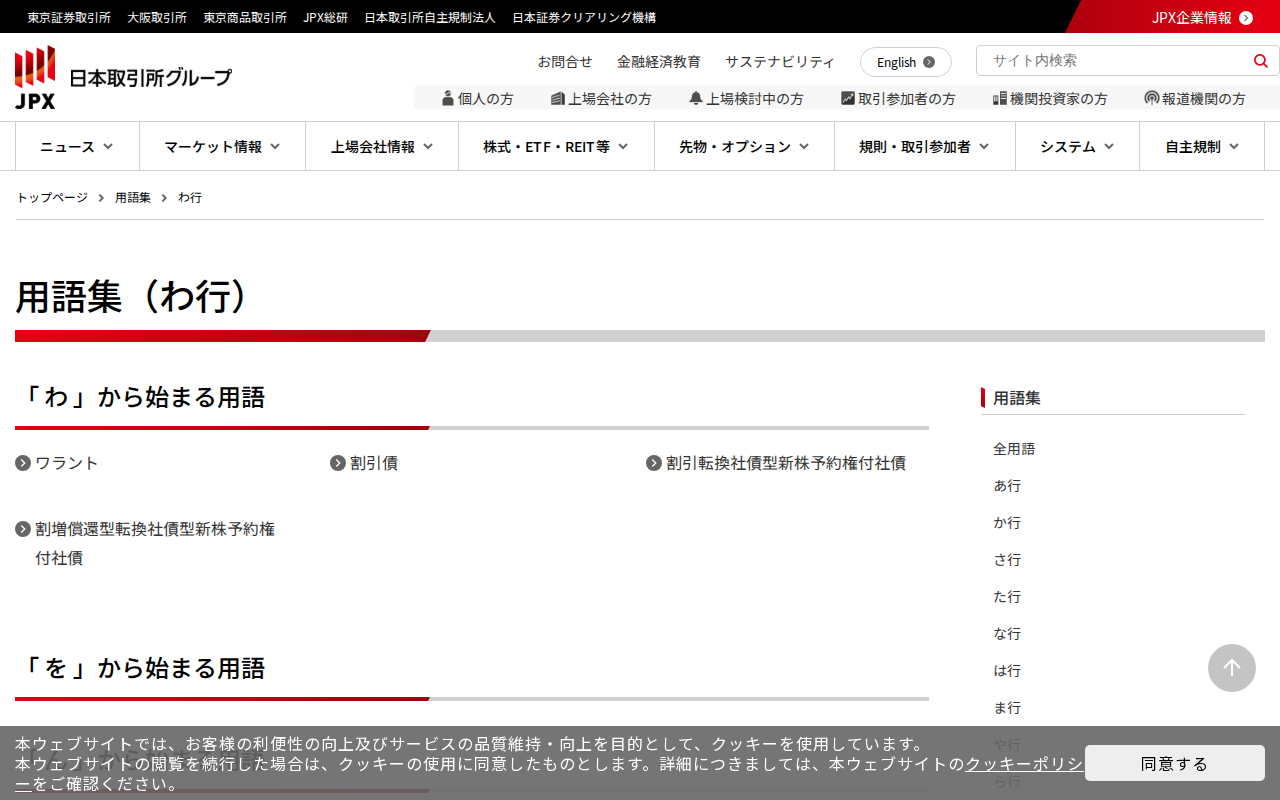
Task: Click the building icon beside 上場会社の方
Action: pyautogui.click(x=558, y=98)
